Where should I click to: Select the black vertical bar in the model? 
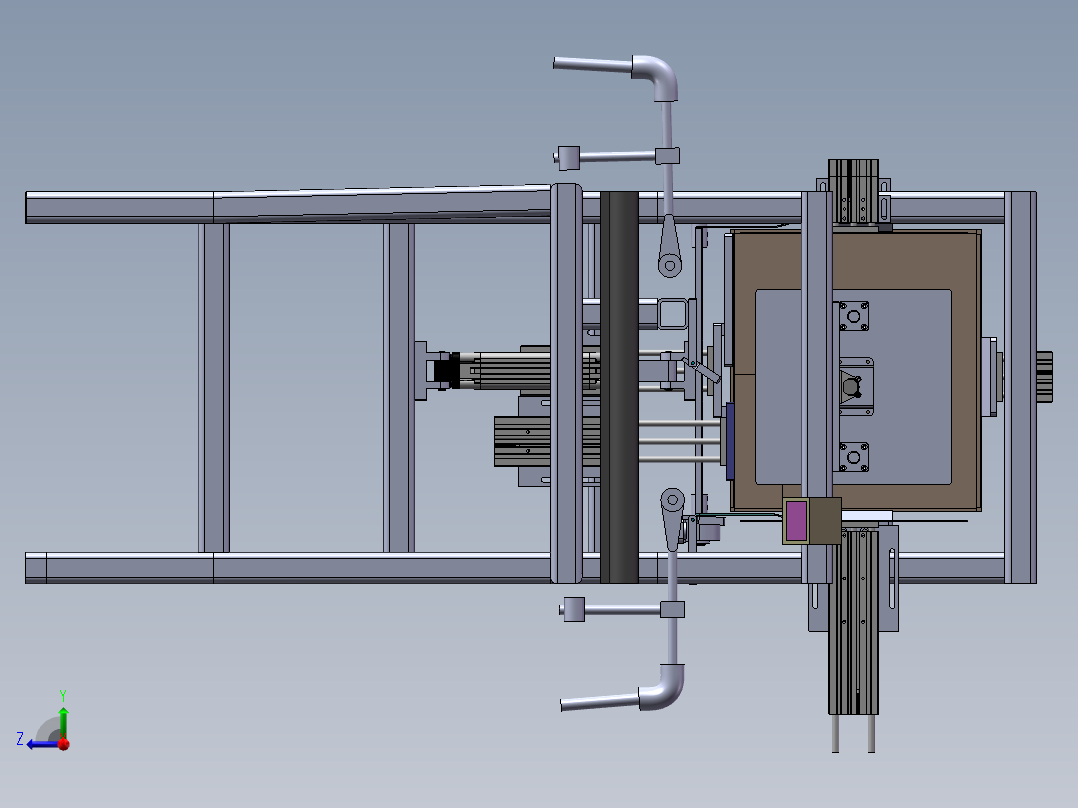tap(619, 387)
